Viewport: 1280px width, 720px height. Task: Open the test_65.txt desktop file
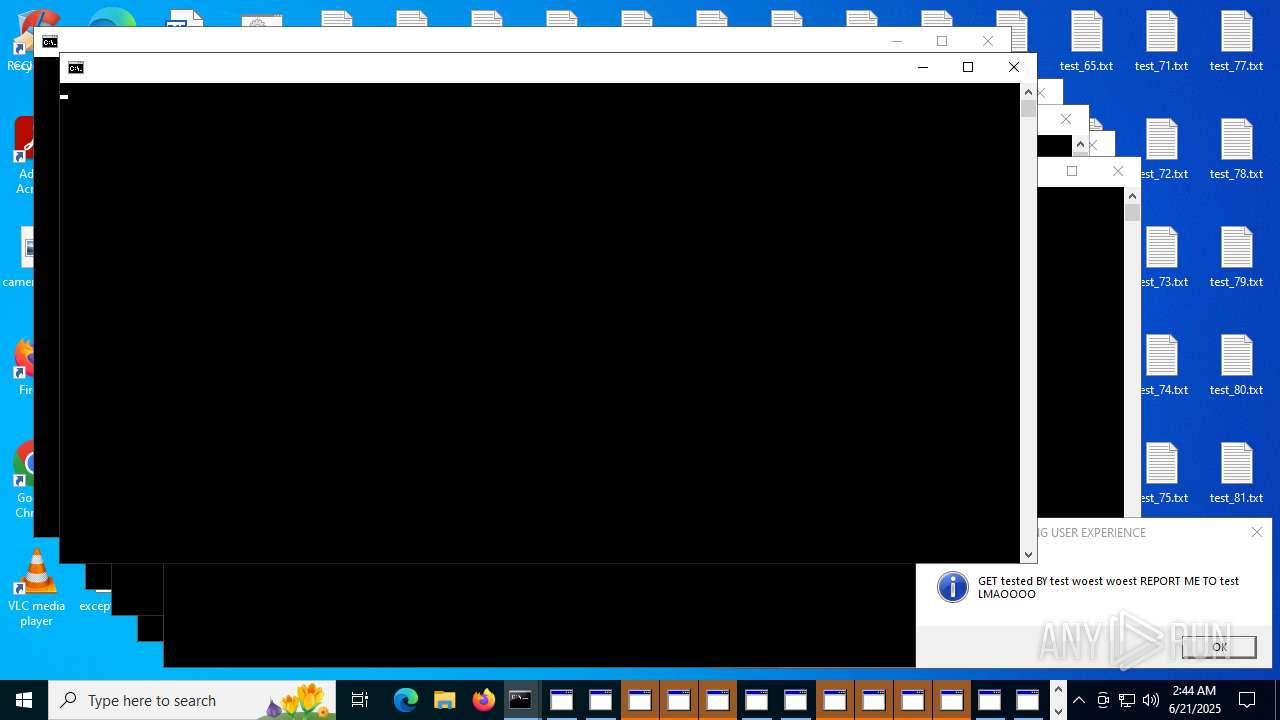click(1086, 42)
